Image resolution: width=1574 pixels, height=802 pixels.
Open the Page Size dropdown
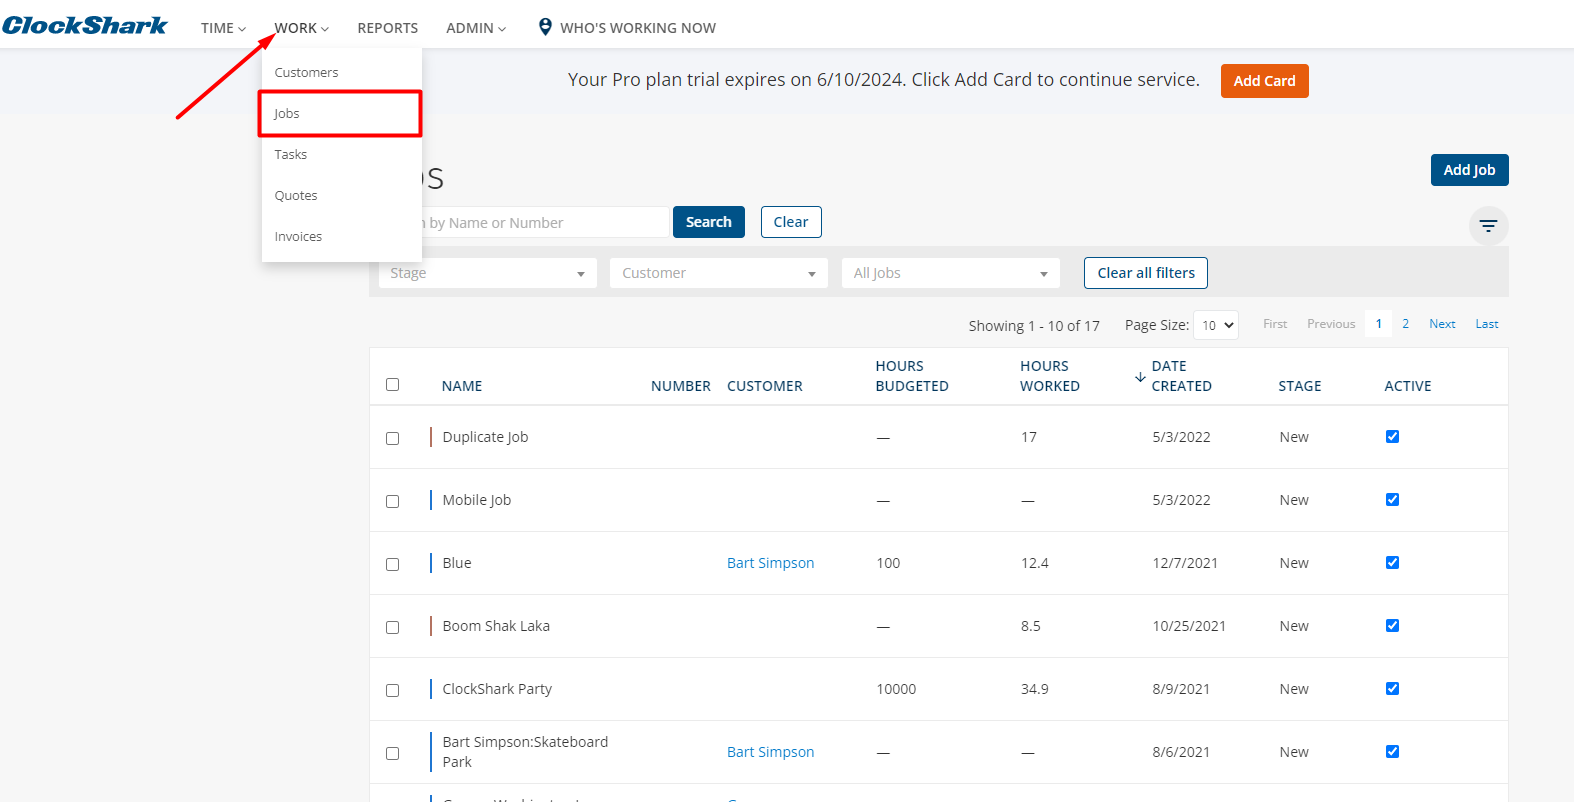click(1216, 325)
